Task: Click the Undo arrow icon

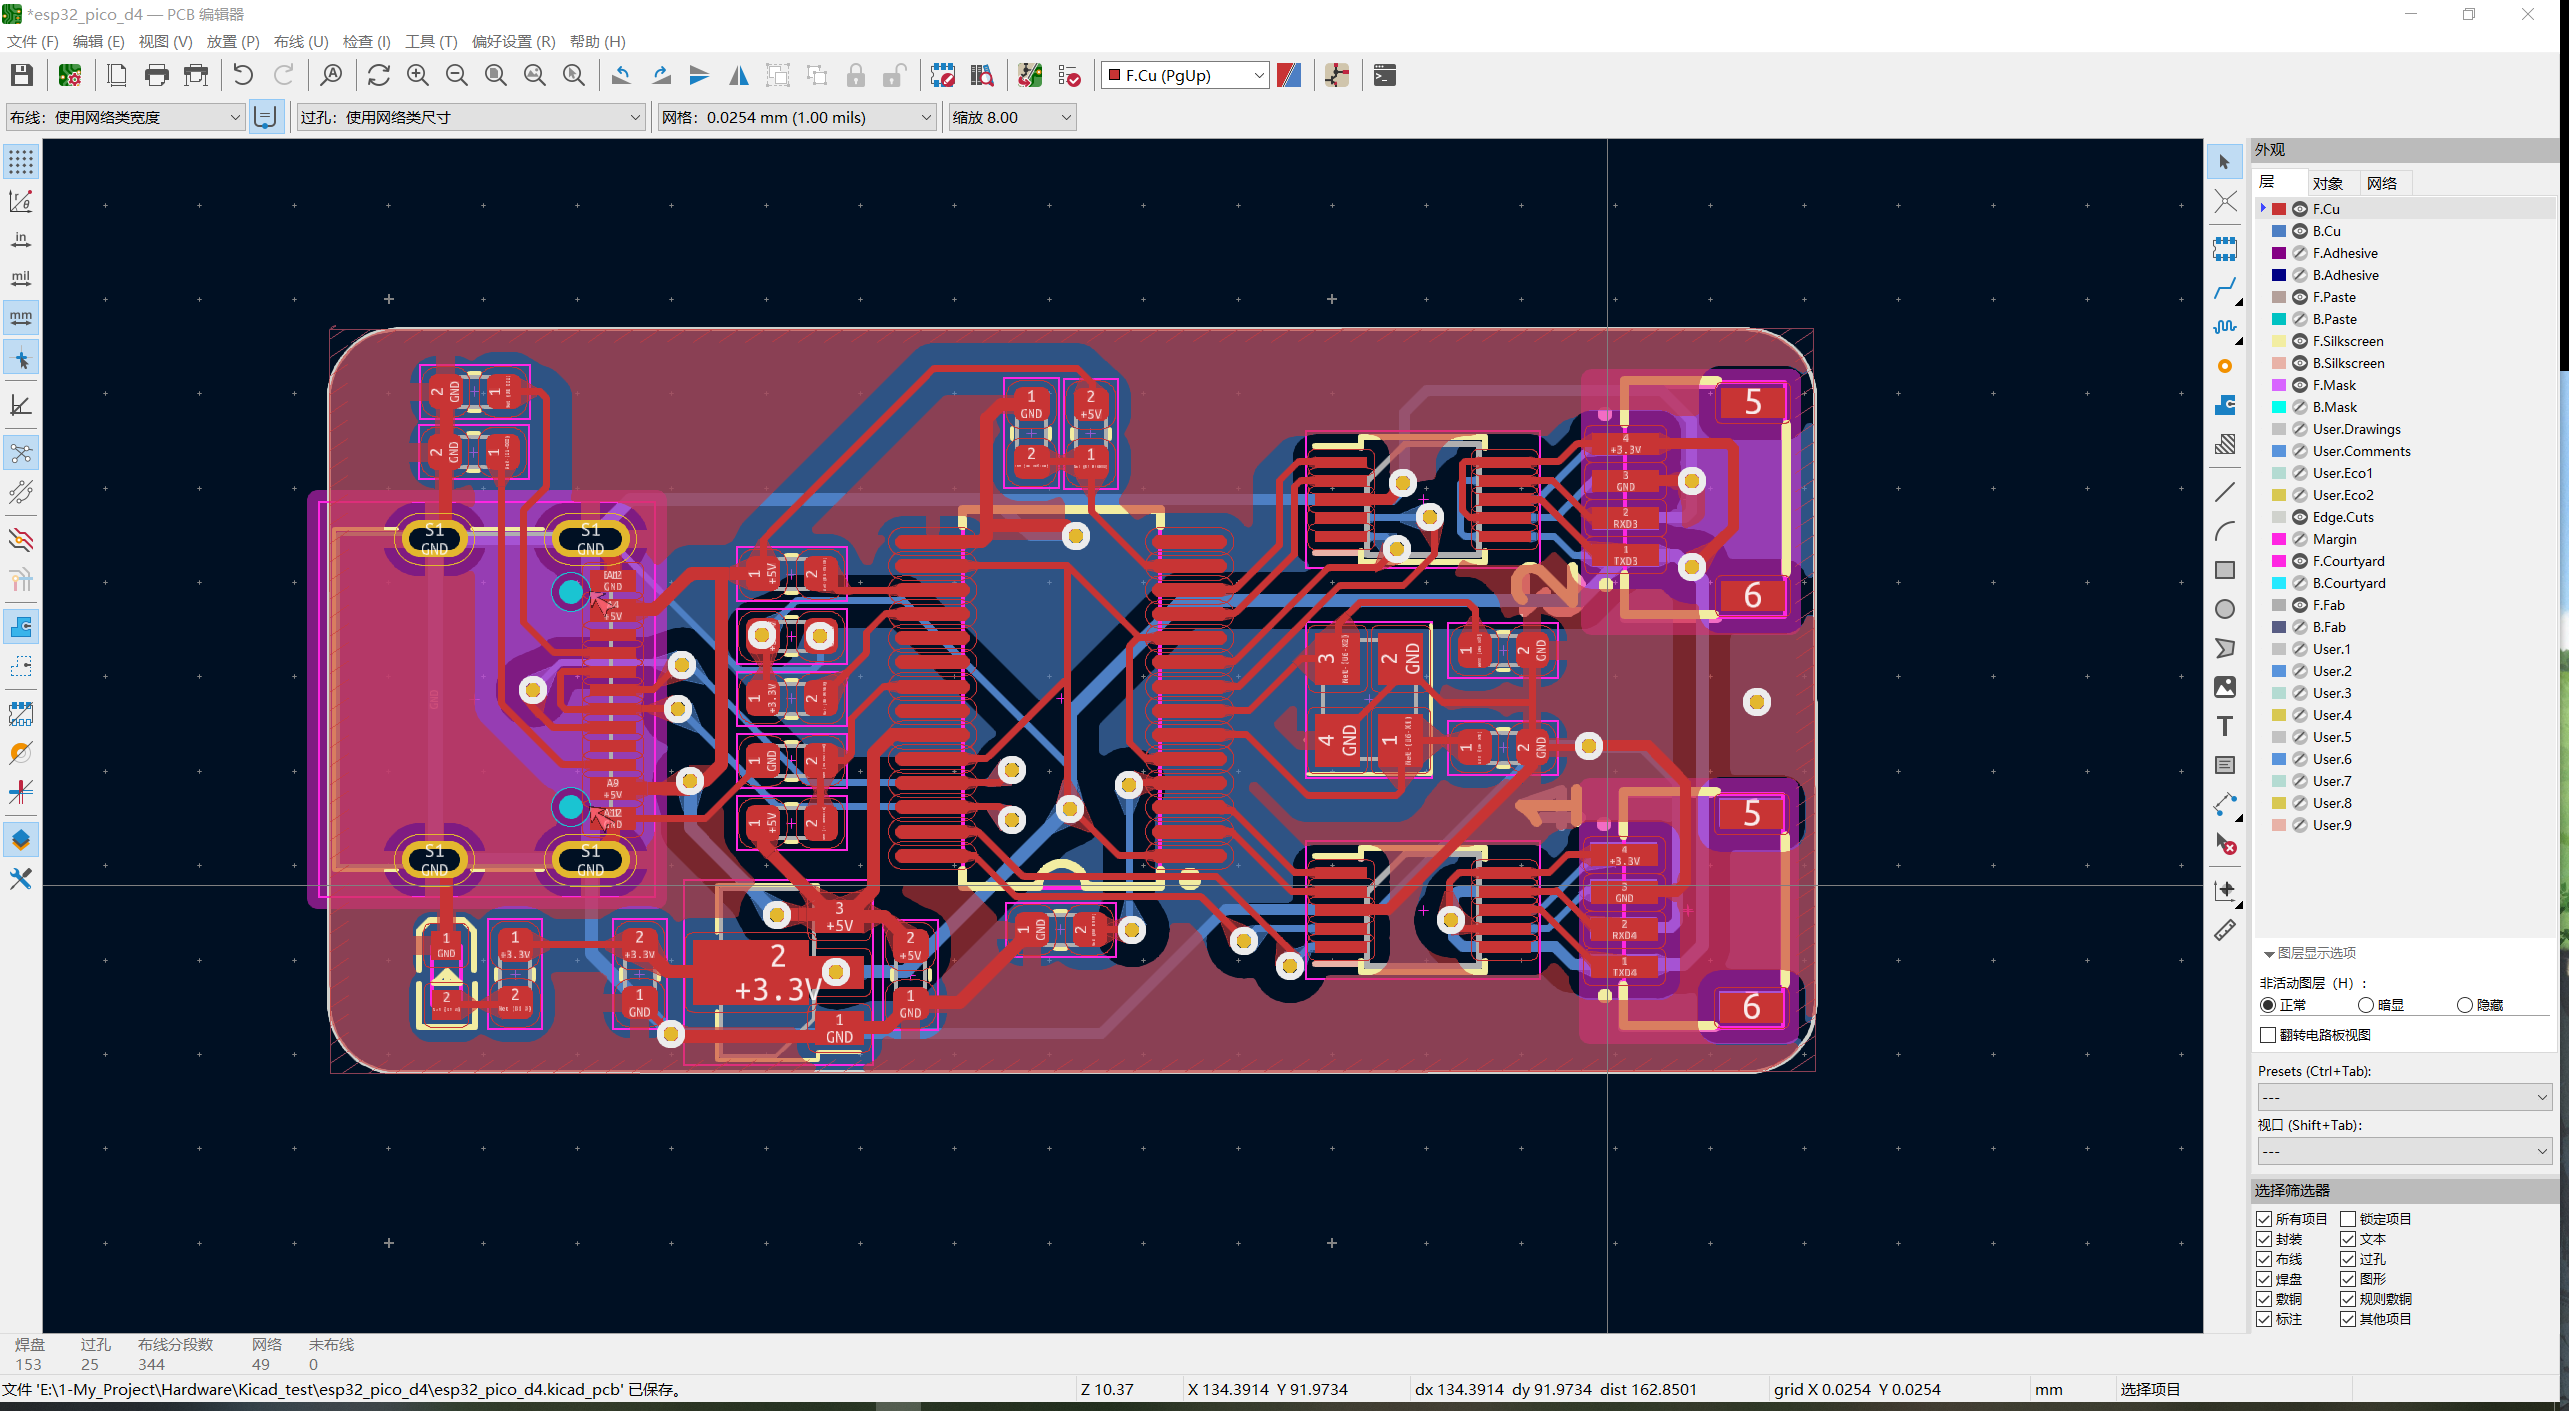Action: pyautogui.click(x=243, y=75)
